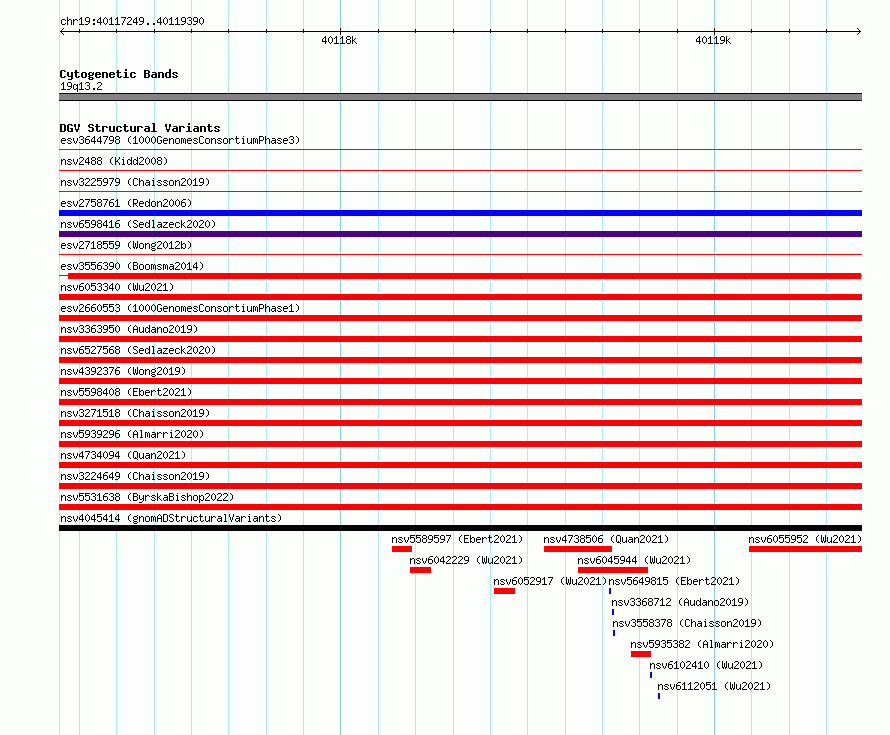Select the nsv3558378 (Chaisson2019) label
Viewport: 890px width, 735px height.
click(x=687, y=623)
